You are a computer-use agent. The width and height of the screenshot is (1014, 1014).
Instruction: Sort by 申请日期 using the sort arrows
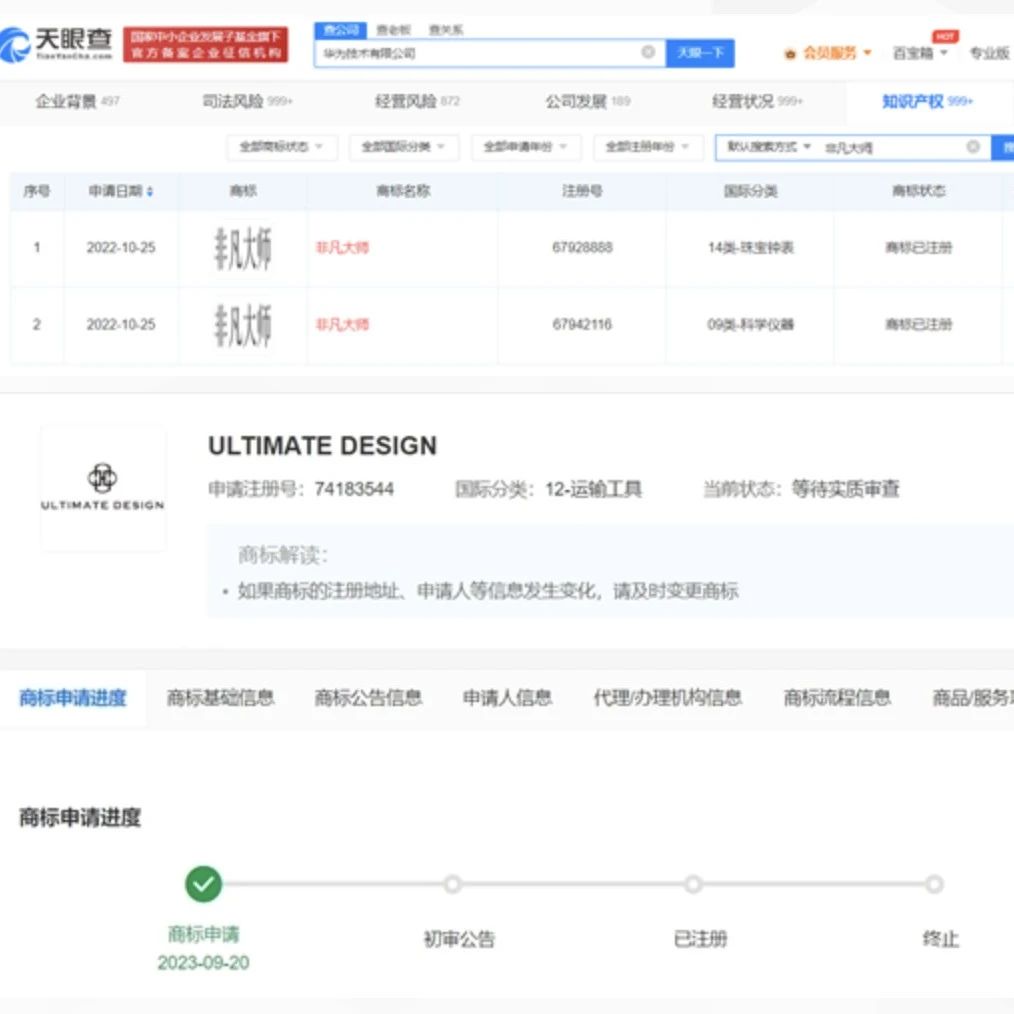150,191
